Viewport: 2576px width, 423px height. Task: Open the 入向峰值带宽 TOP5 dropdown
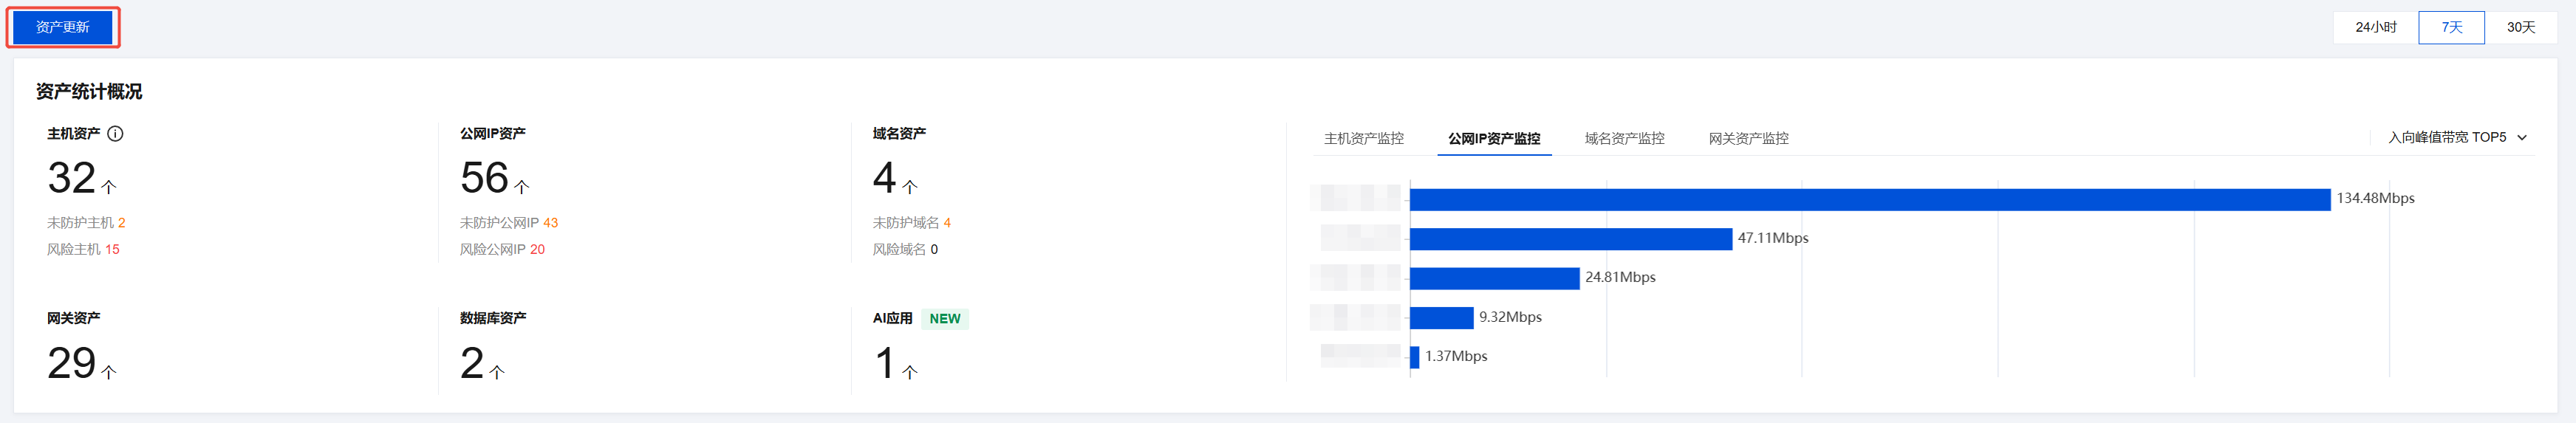coord(2457,138)
